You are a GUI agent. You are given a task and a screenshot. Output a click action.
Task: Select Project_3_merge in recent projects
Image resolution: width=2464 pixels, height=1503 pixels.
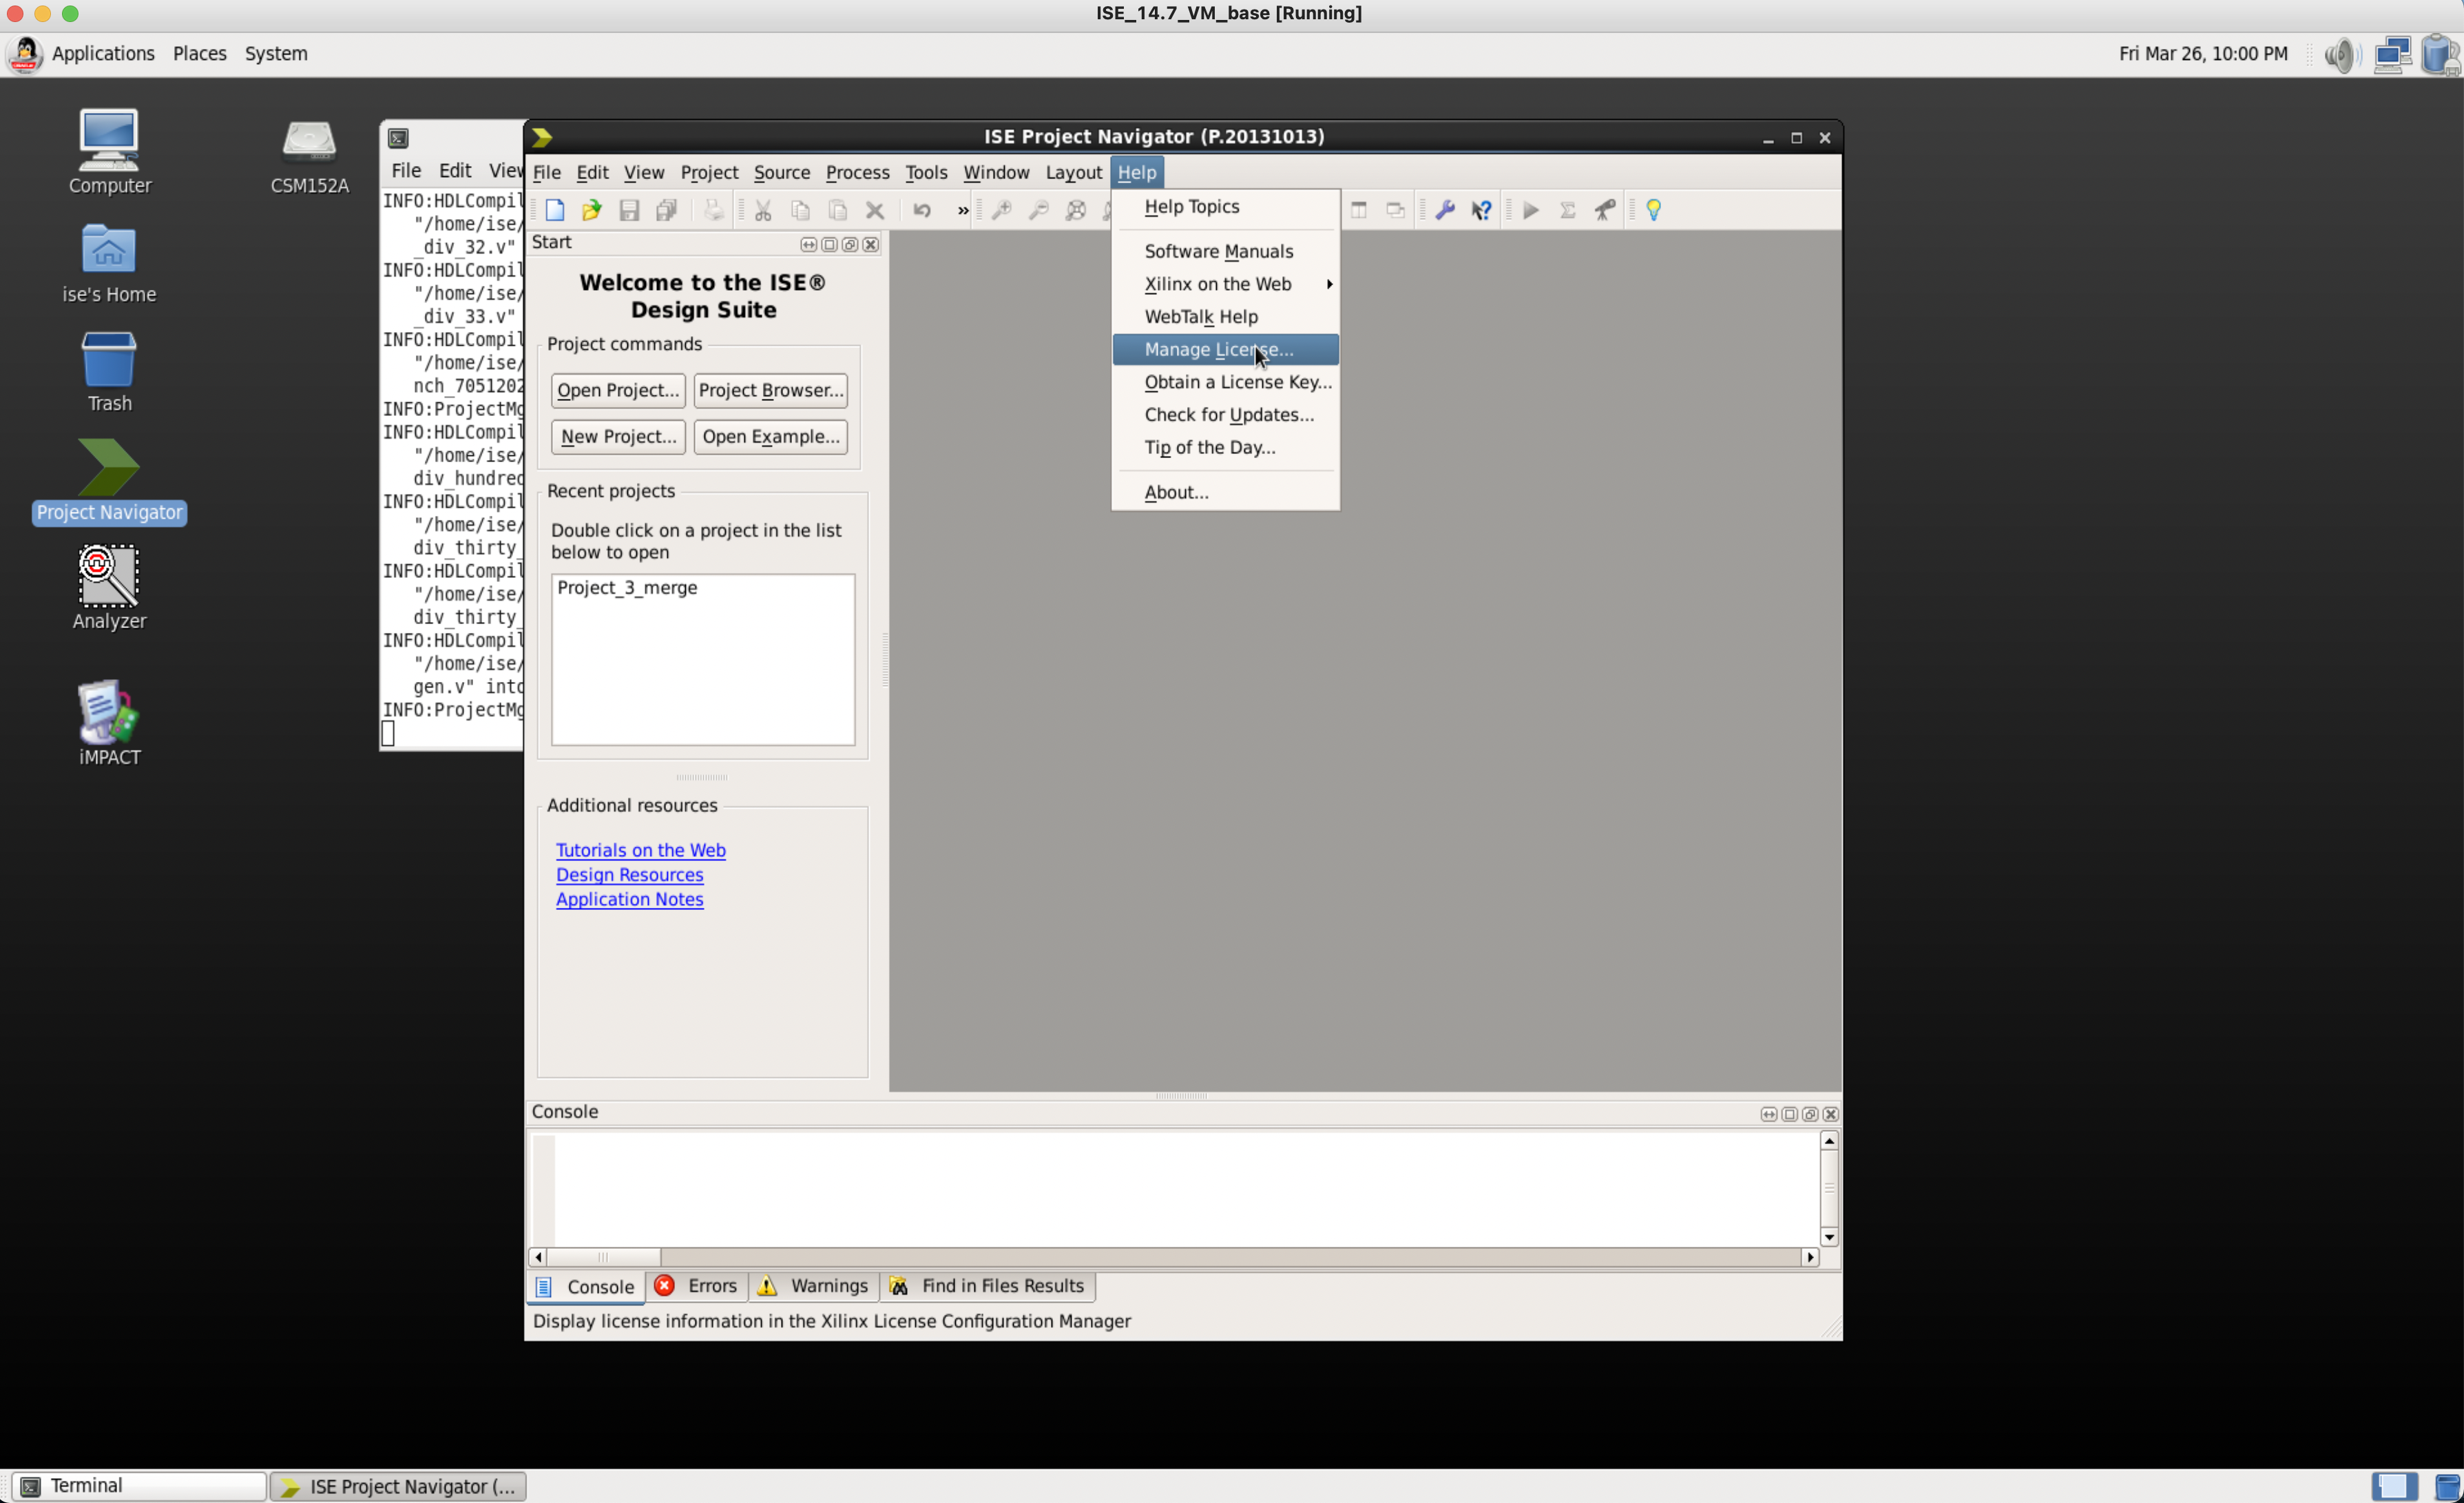(x=627, y=588)
